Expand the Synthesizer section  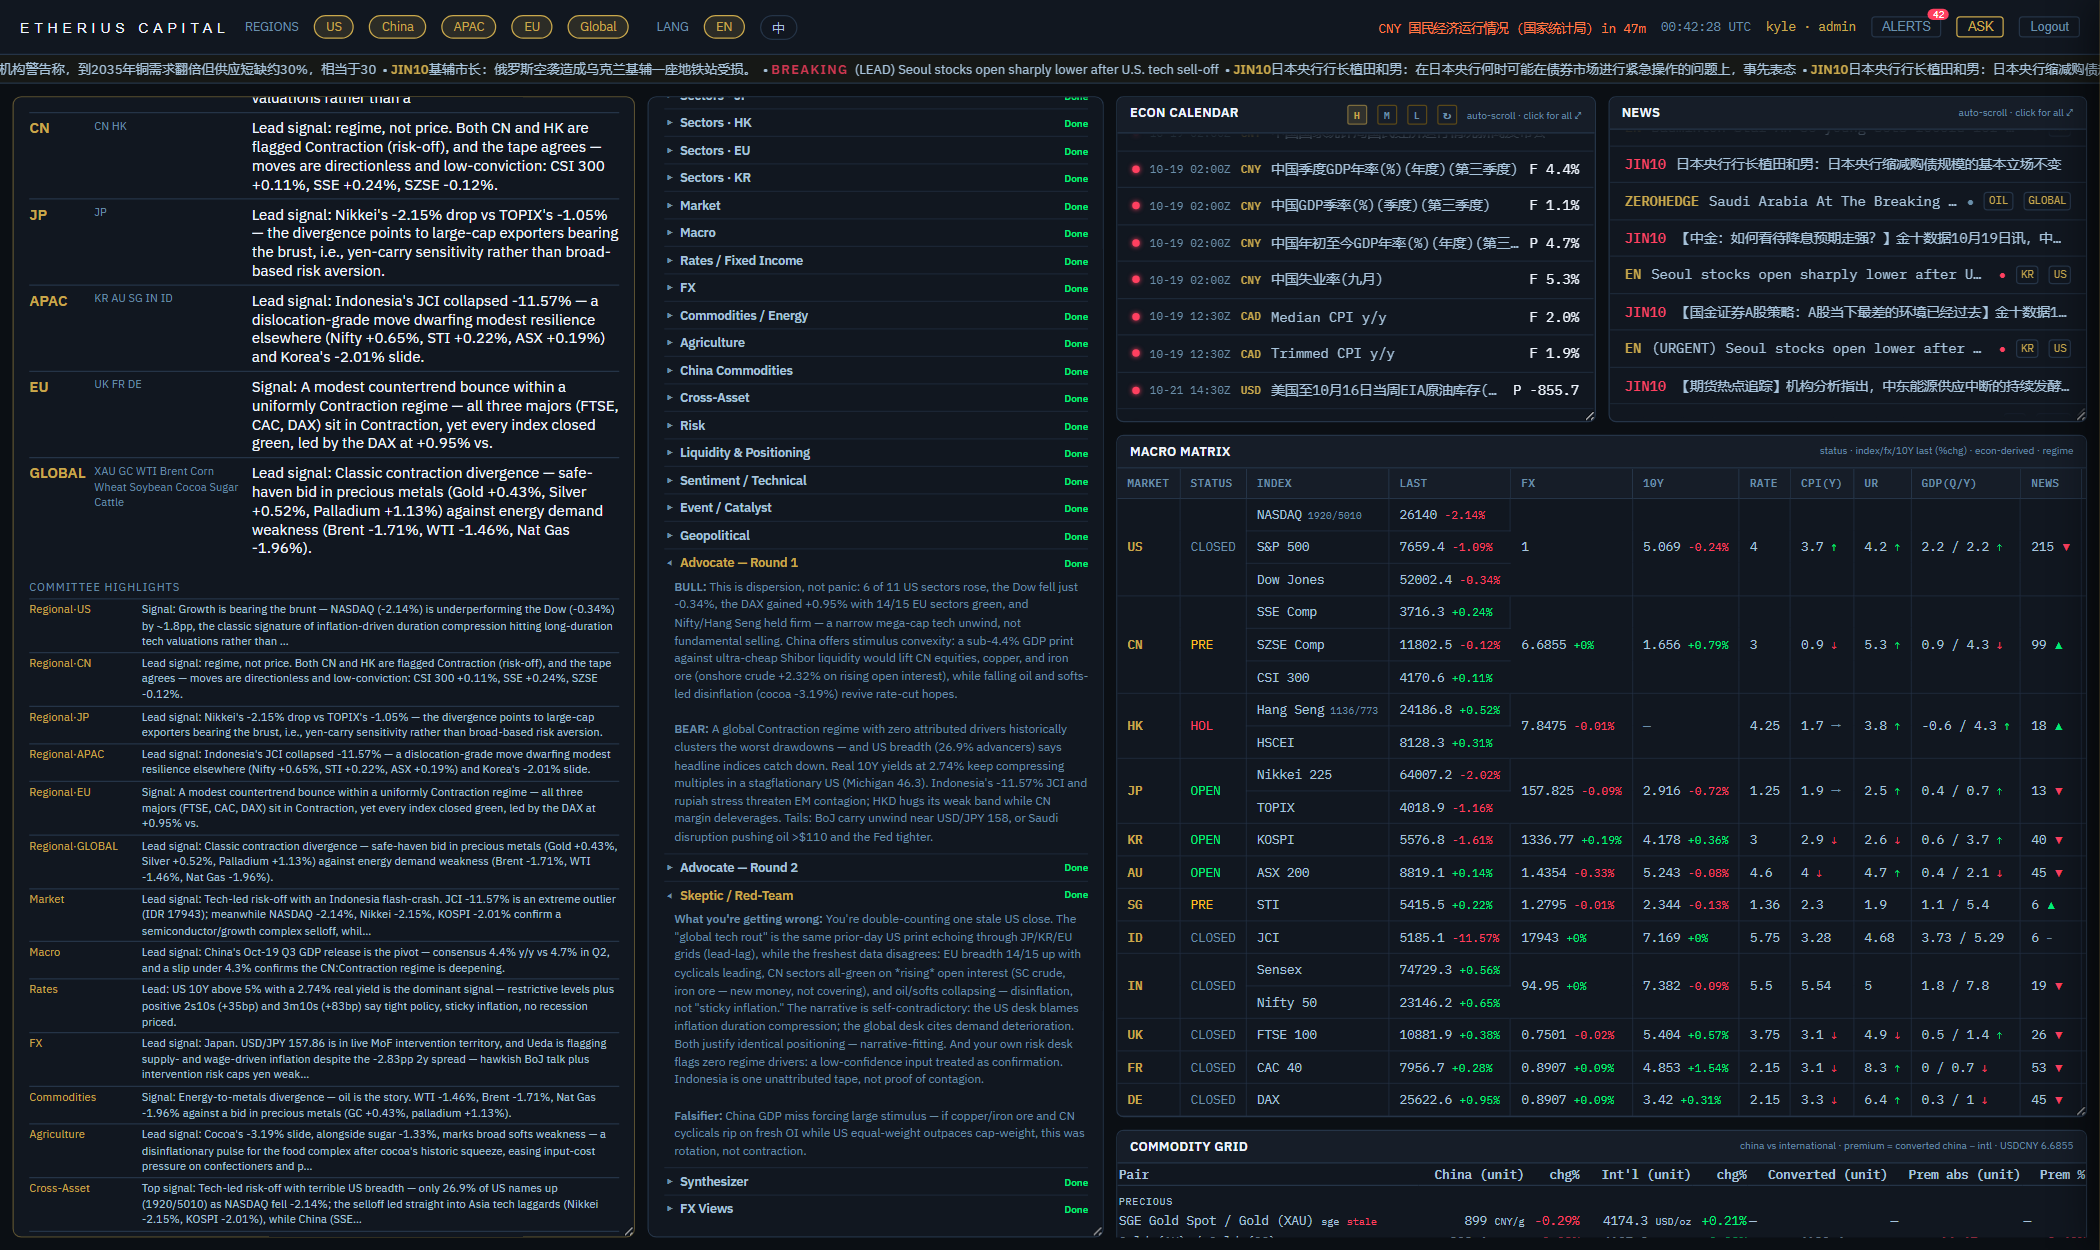tap(878, 1182)
